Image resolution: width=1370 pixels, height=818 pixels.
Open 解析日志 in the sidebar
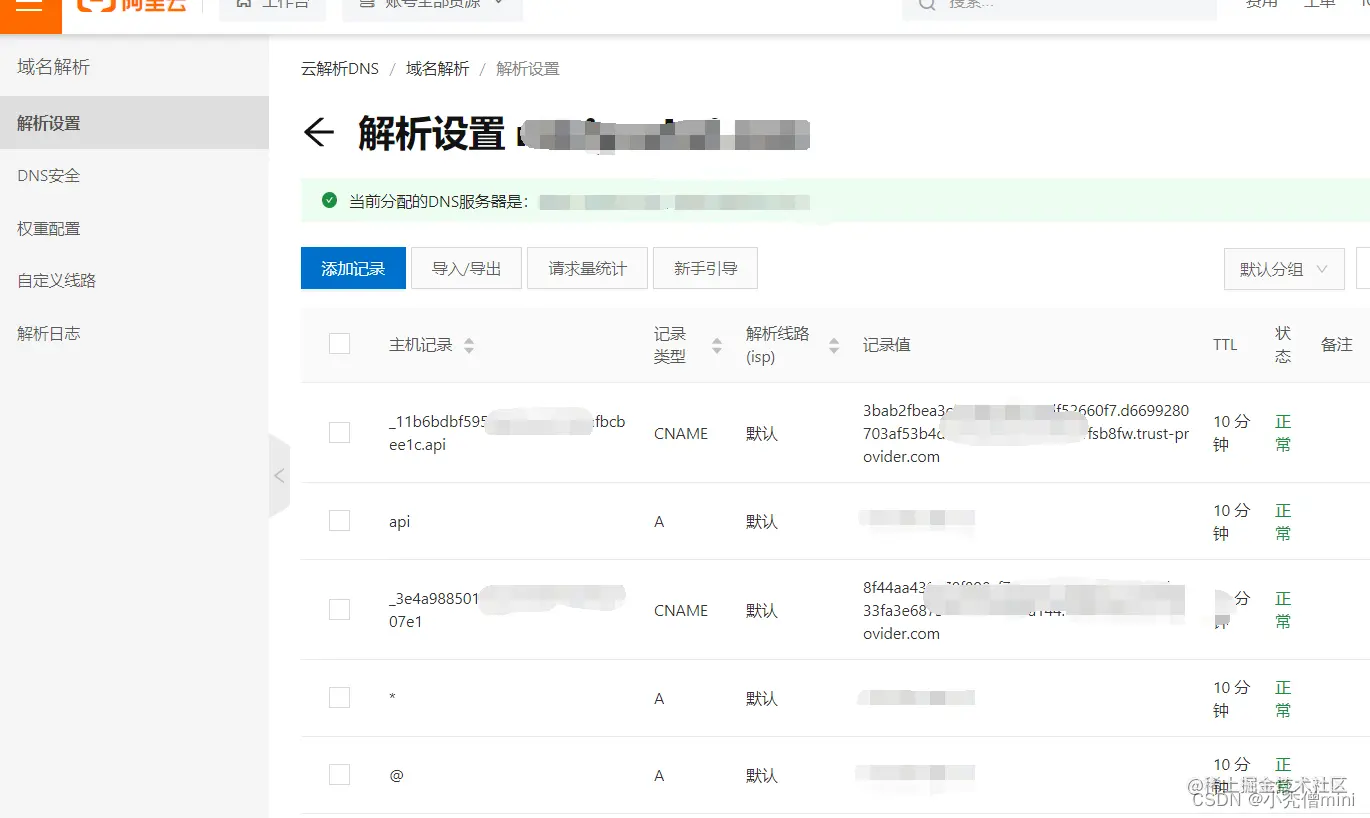click(x=49, y=332)
